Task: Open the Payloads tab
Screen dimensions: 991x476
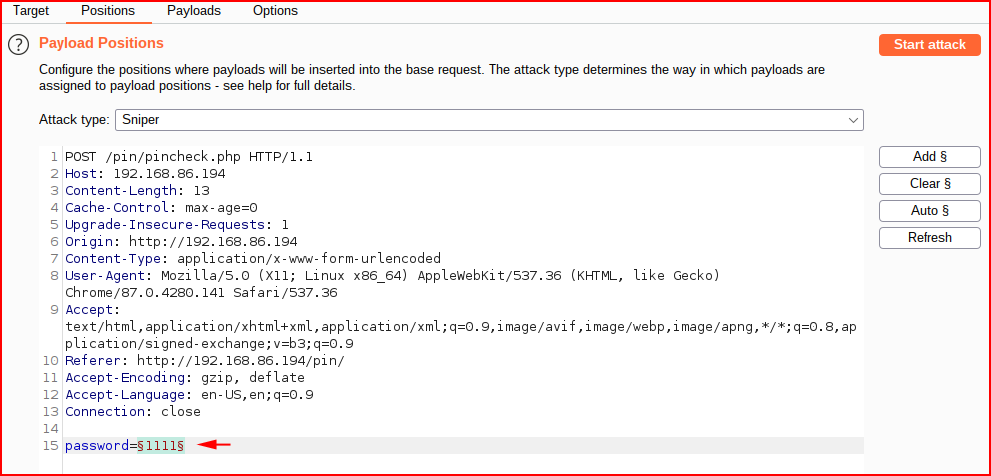Action: [x=194, y=11]
